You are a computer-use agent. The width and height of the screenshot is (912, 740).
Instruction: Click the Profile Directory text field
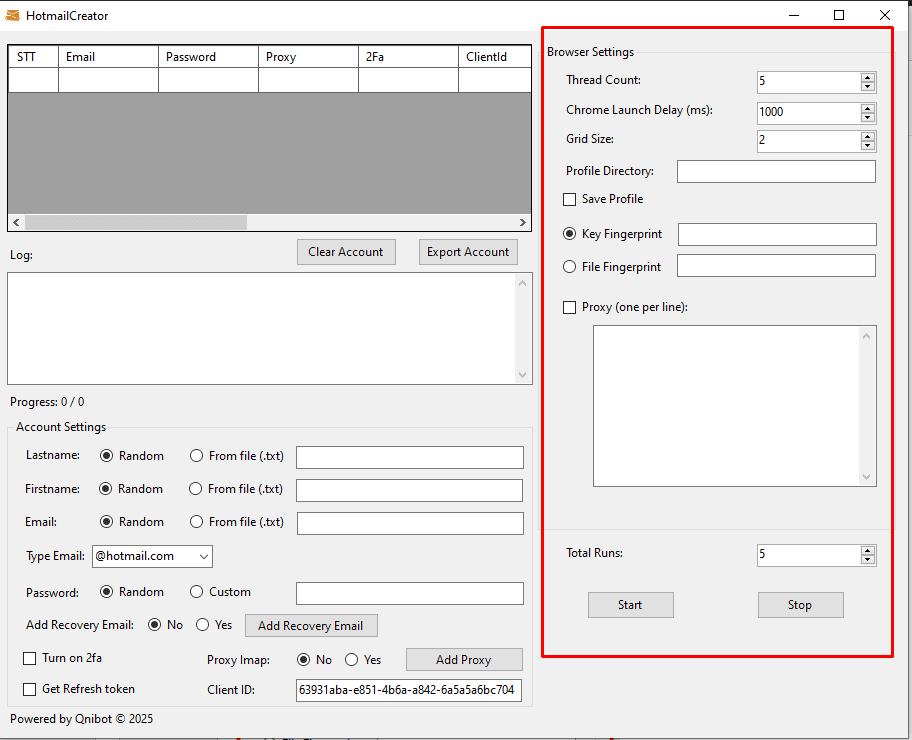click(776, 172)
